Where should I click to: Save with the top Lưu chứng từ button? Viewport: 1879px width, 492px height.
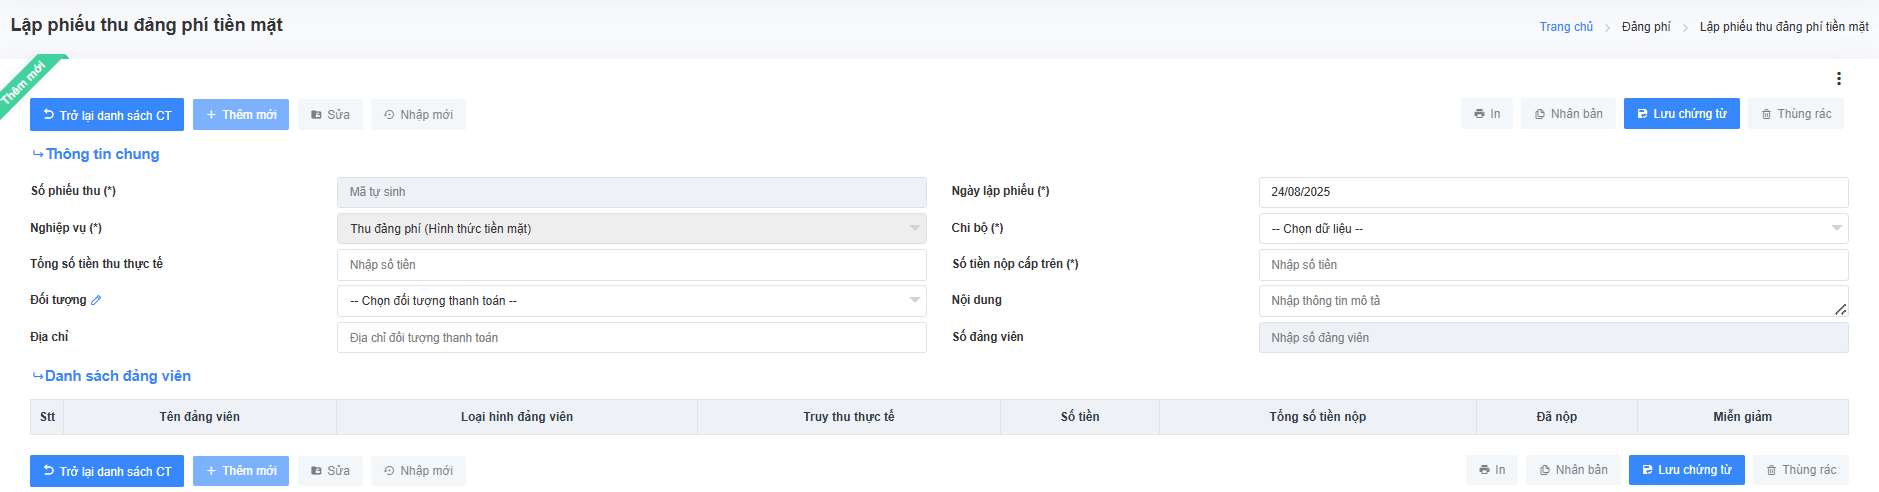point(1682,114)
